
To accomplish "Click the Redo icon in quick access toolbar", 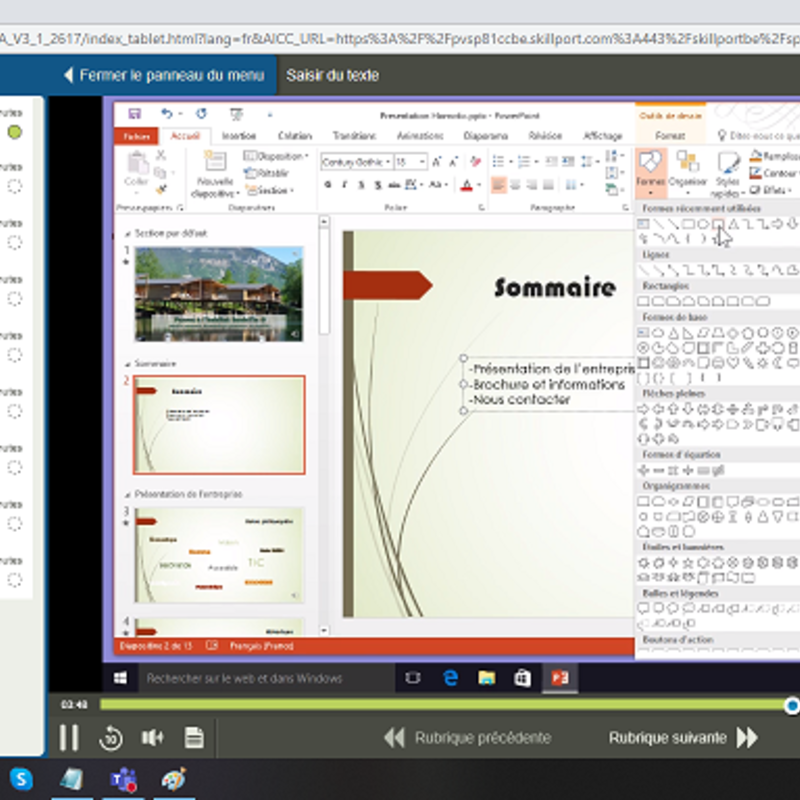I will 202,113.
